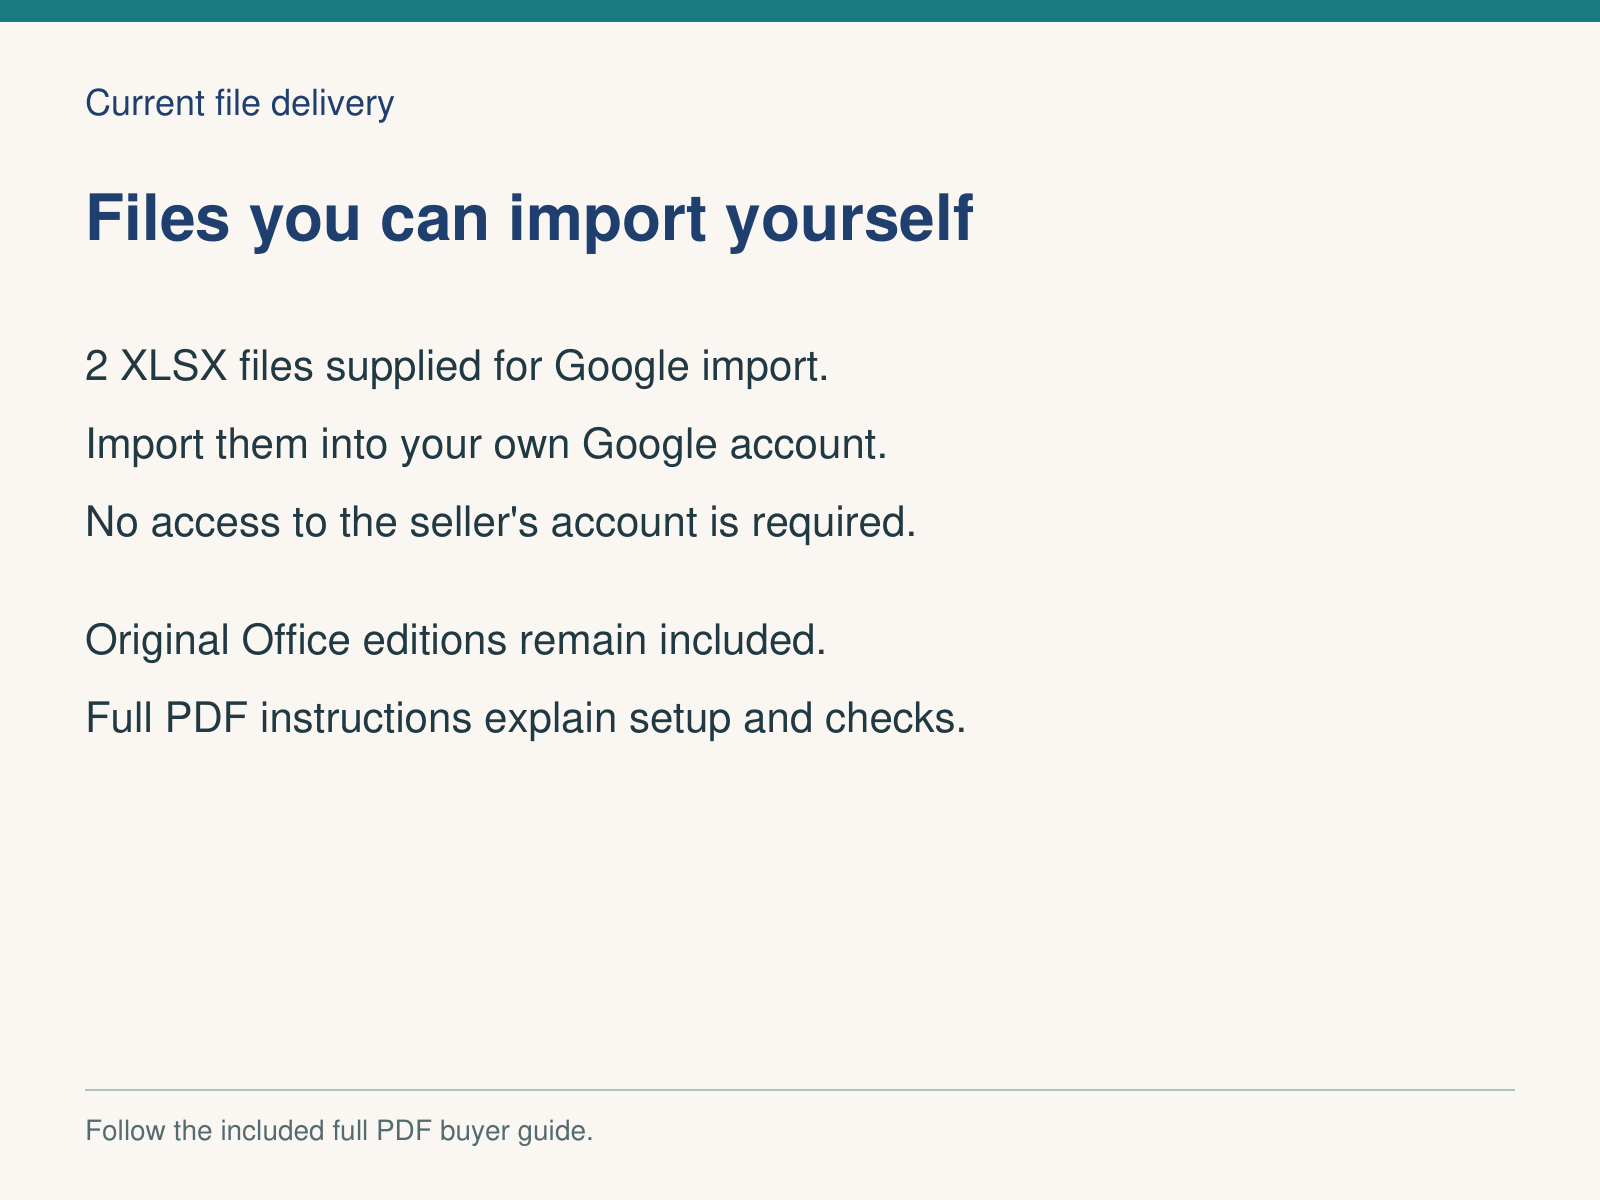
Task: Click "No access to the seller's account is required."
Action: pos(501,522)
